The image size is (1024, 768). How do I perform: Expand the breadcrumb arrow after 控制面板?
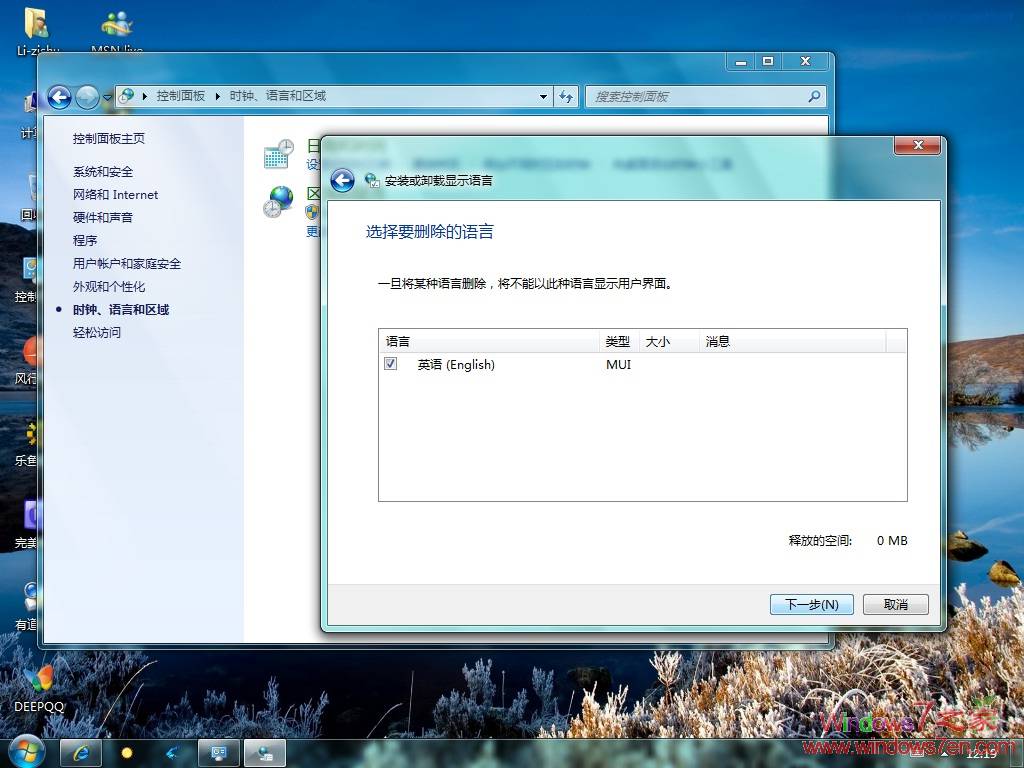click(214, 96)
